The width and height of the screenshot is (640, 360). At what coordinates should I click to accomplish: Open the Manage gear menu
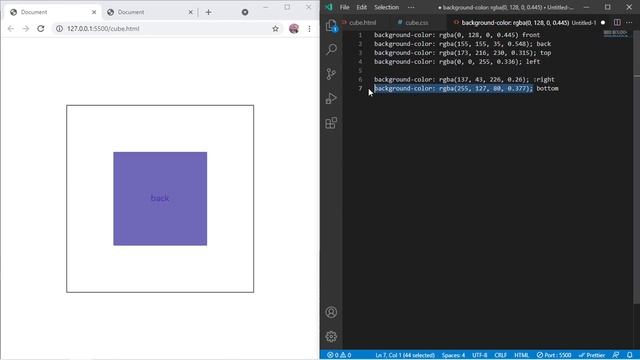tap(331, 336)
